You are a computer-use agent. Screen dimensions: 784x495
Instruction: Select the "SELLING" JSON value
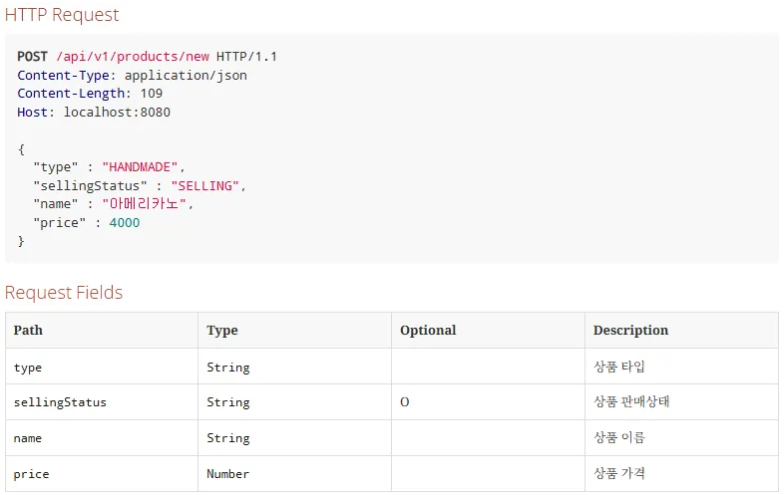[205, 186]
